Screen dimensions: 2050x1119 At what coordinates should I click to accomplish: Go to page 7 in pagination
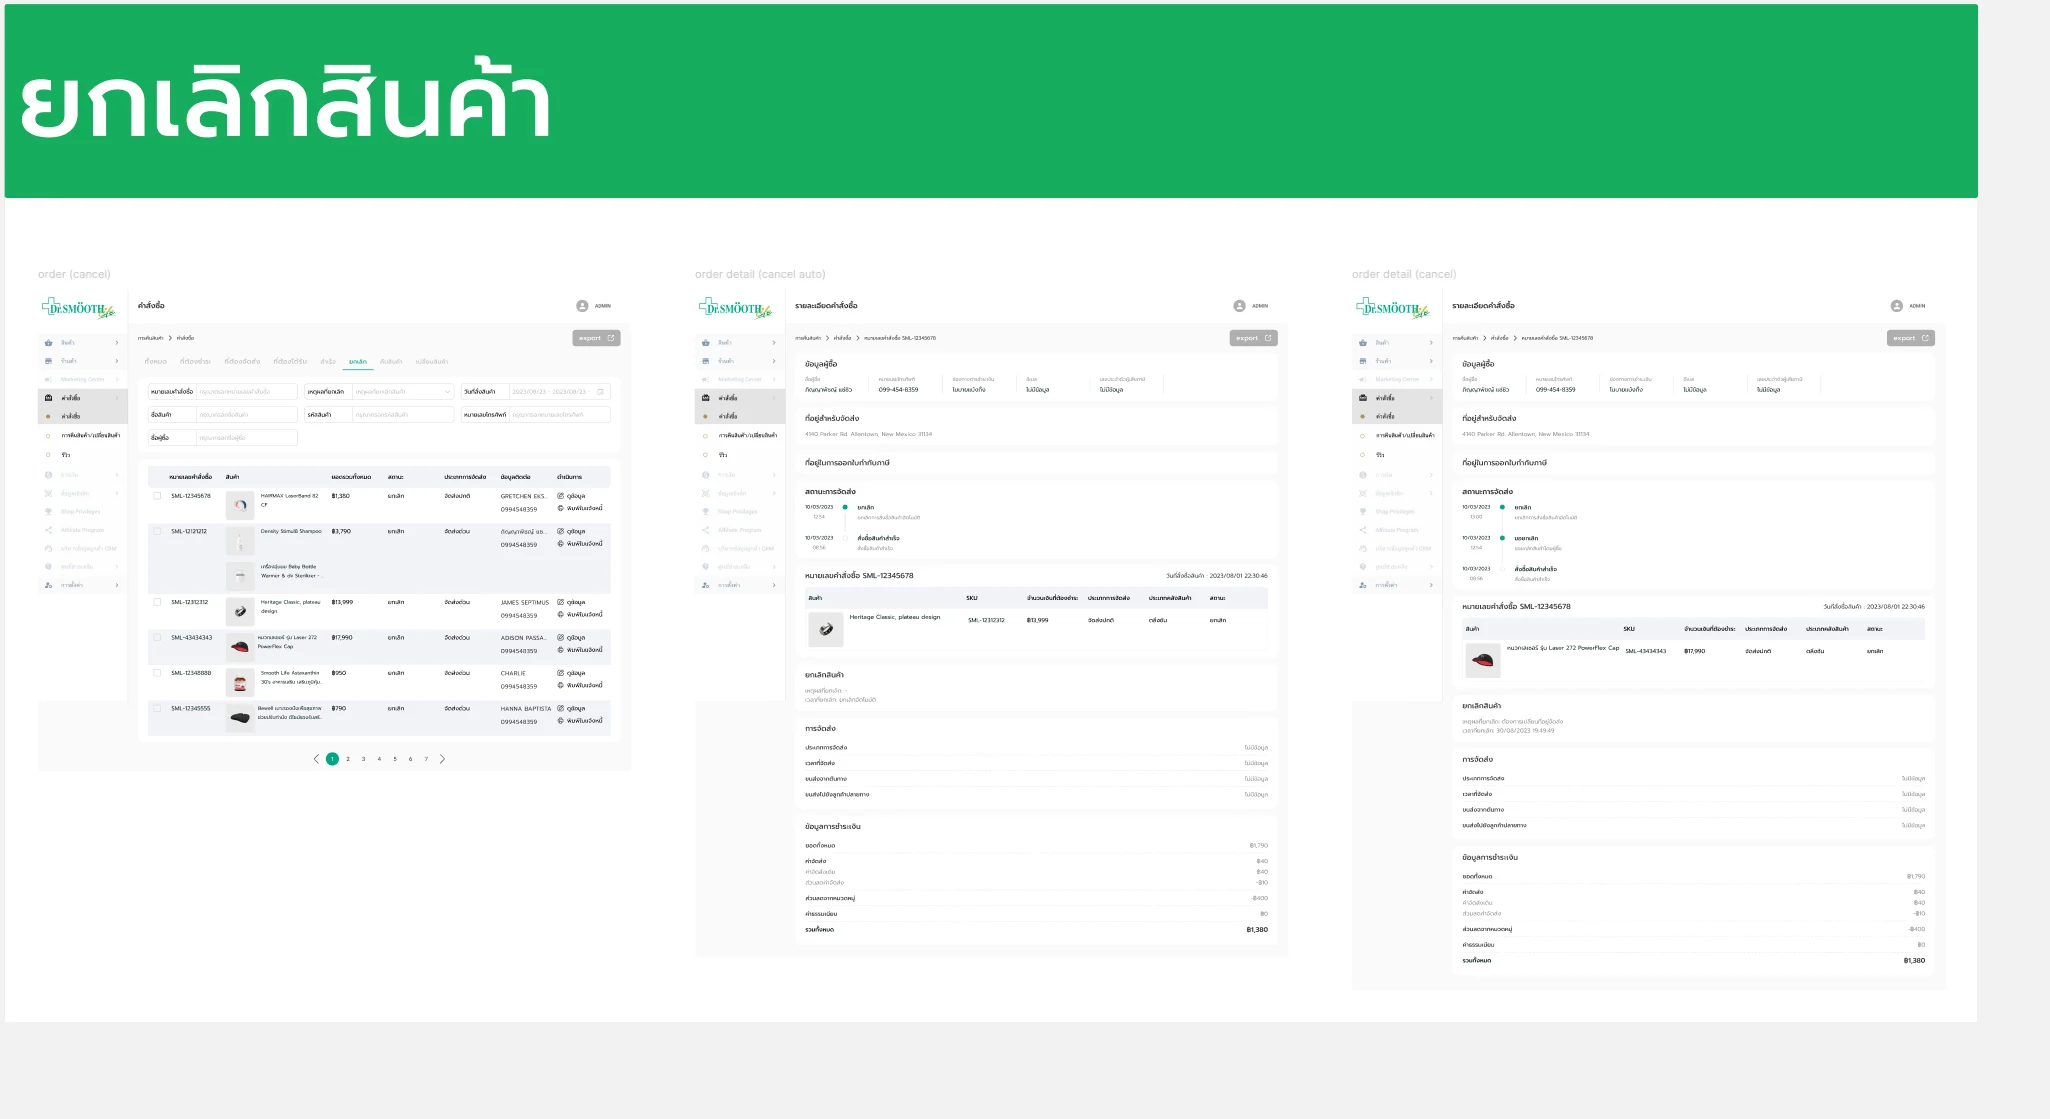[426, 759]
